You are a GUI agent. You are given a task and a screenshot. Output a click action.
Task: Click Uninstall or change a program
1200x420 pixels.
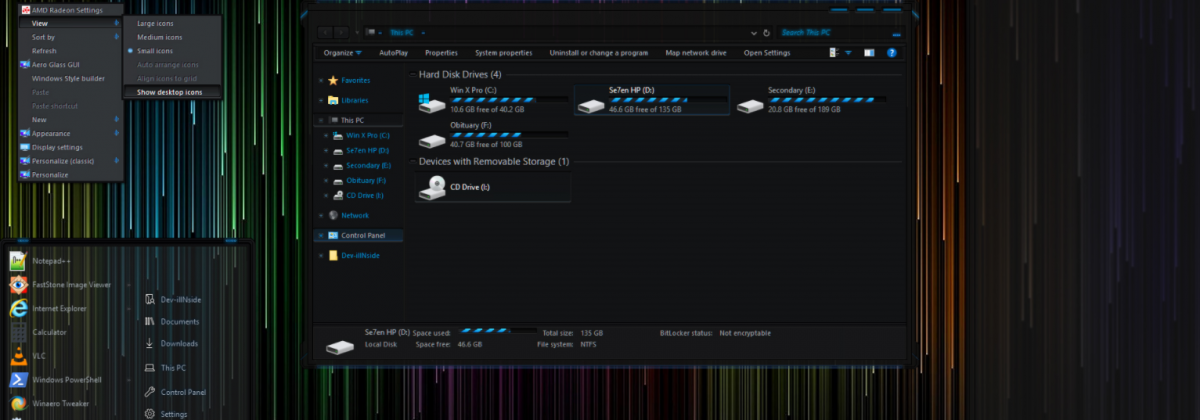click(599, 52)
